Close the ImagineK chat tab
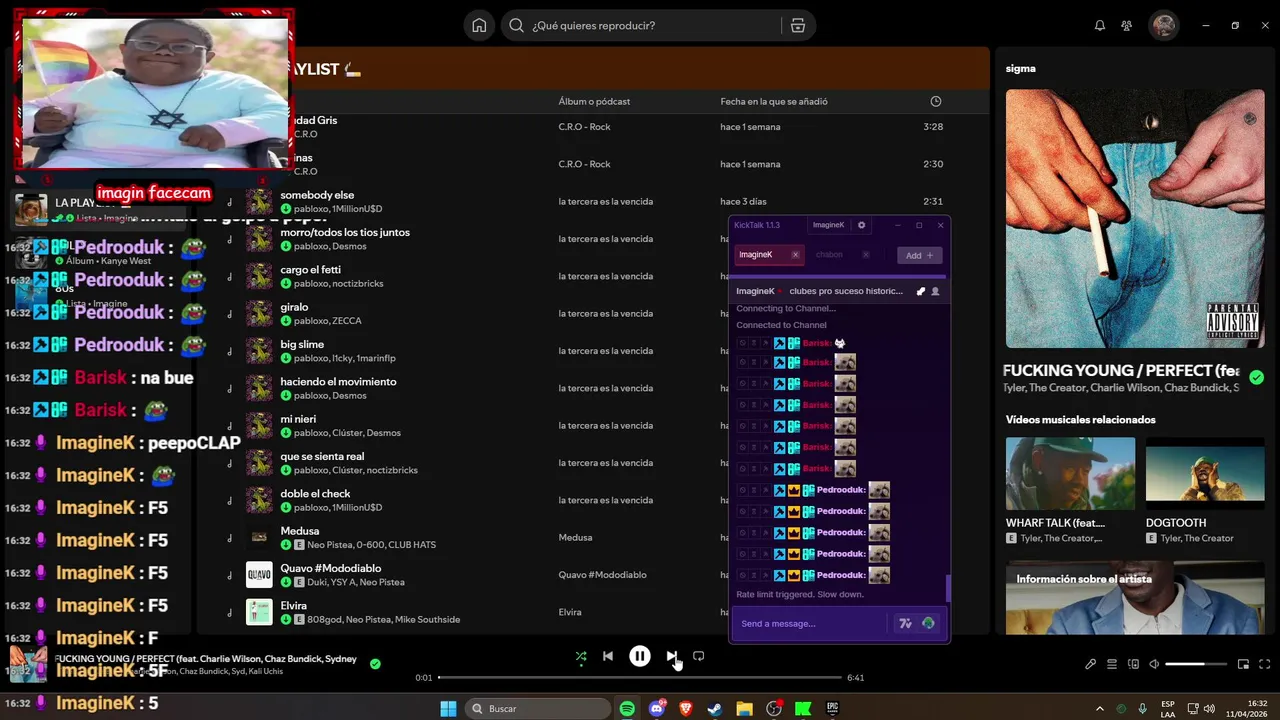Viewport: 1280px width, 720px height. pos(795,255)
